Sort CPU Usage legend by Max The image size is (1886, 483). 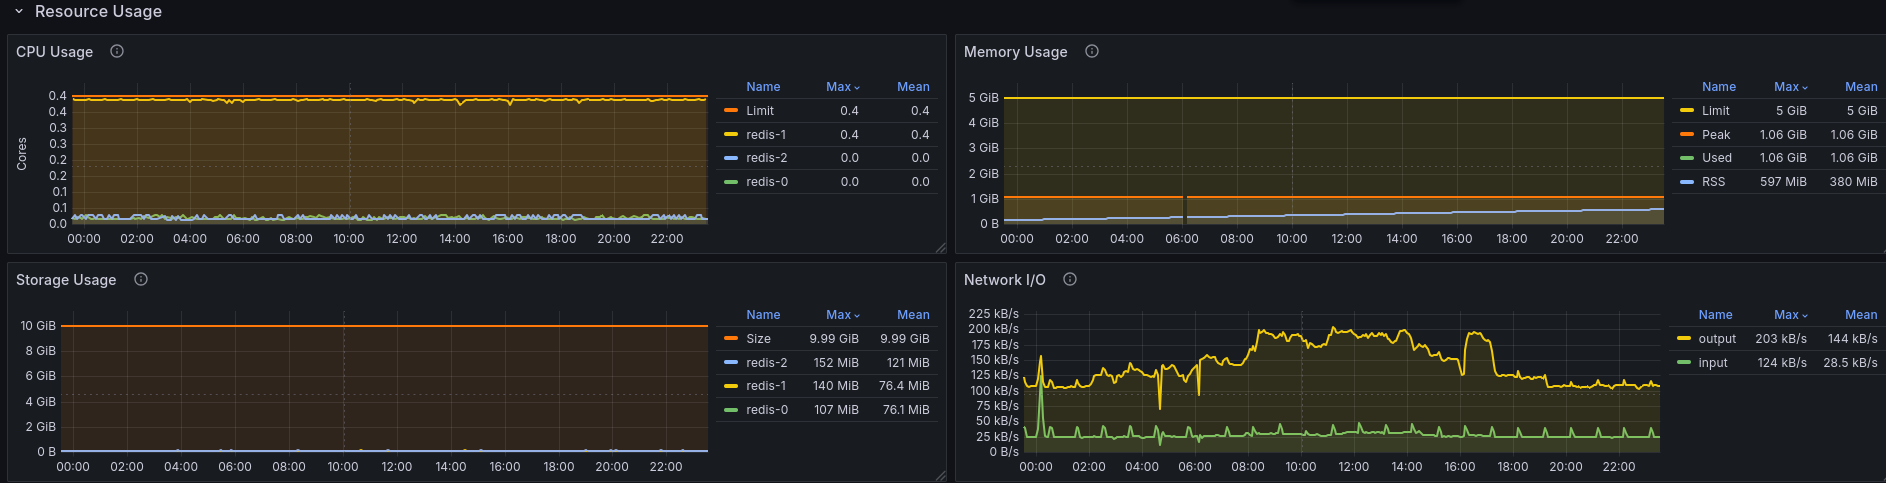tap(842, 87)
